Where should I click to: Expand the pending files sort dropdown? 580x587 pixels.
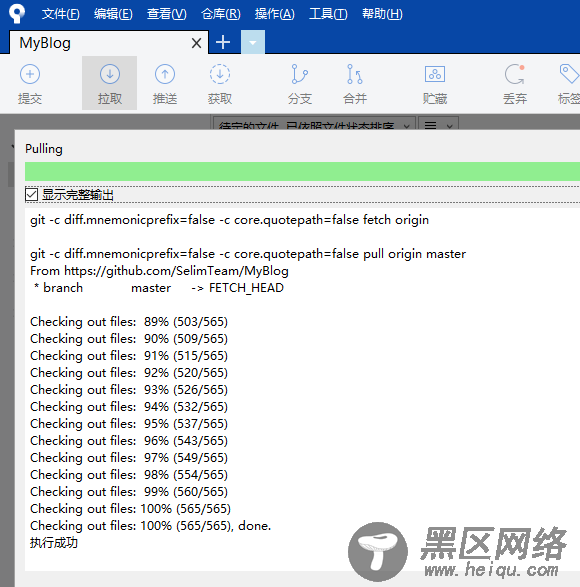coord(314,124)
